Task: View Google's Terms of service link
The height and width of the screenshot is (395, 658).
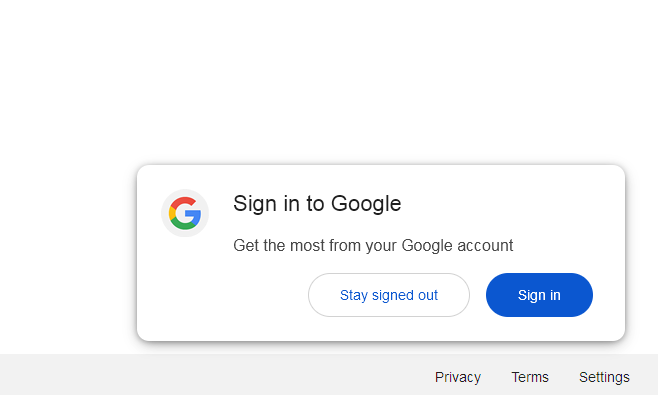Action: pos(530,377)
